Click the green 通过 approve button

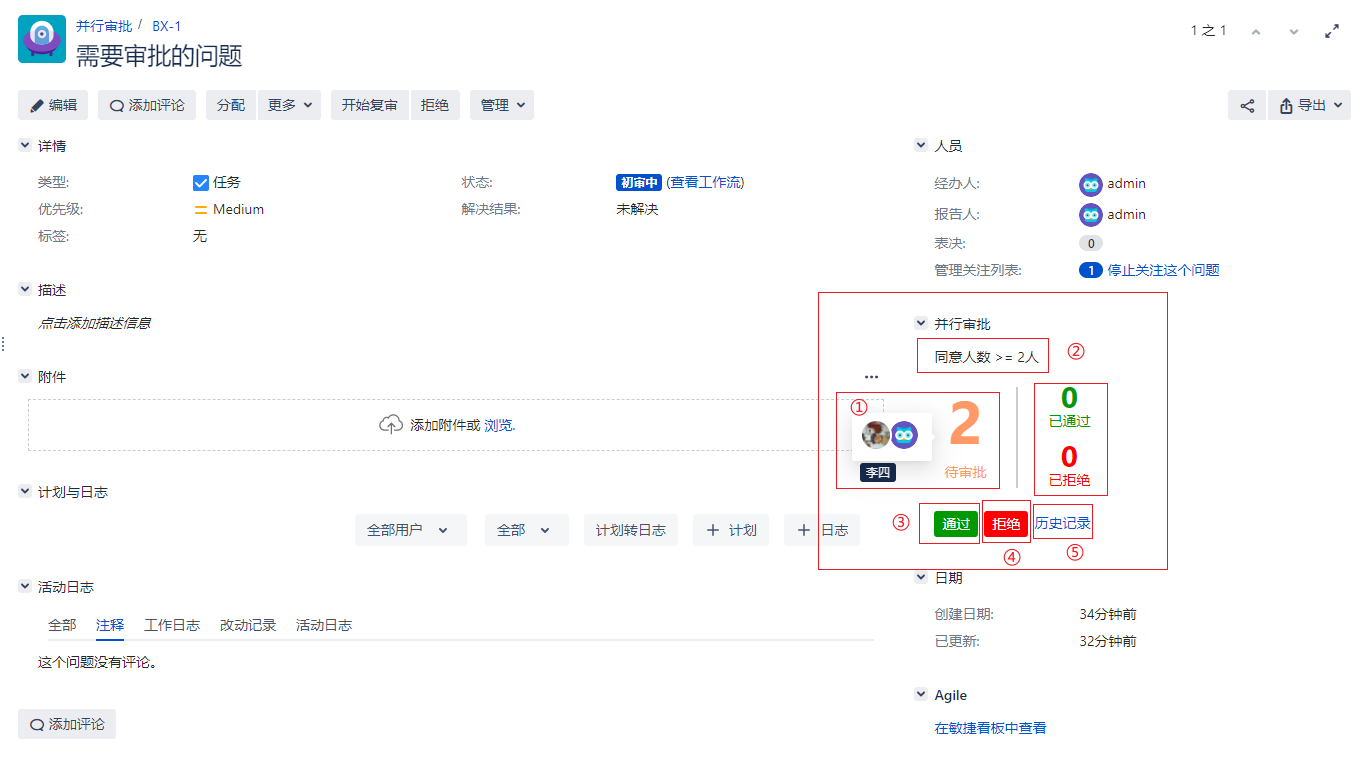click(x=955, y=524)
